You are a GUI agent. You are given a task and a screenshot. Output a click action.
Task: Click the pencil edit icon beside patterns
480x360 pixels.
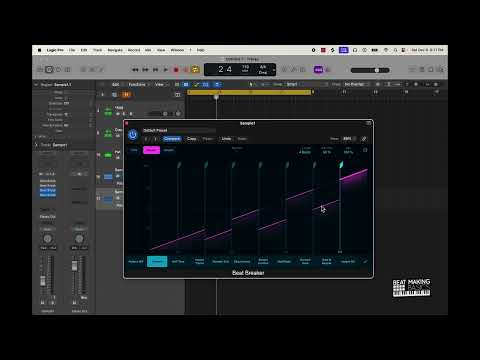coord(365,262)
